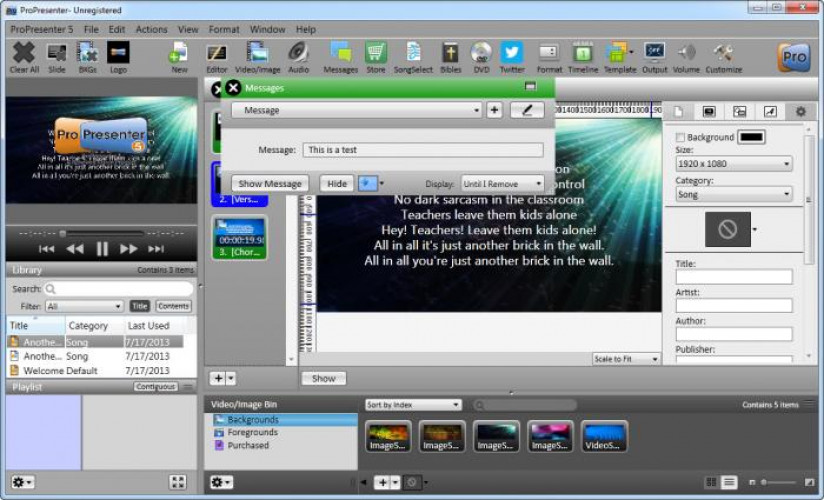Select Welcome Default library row
This screenshot has height=500, width=824.
(x=96, y=371)
